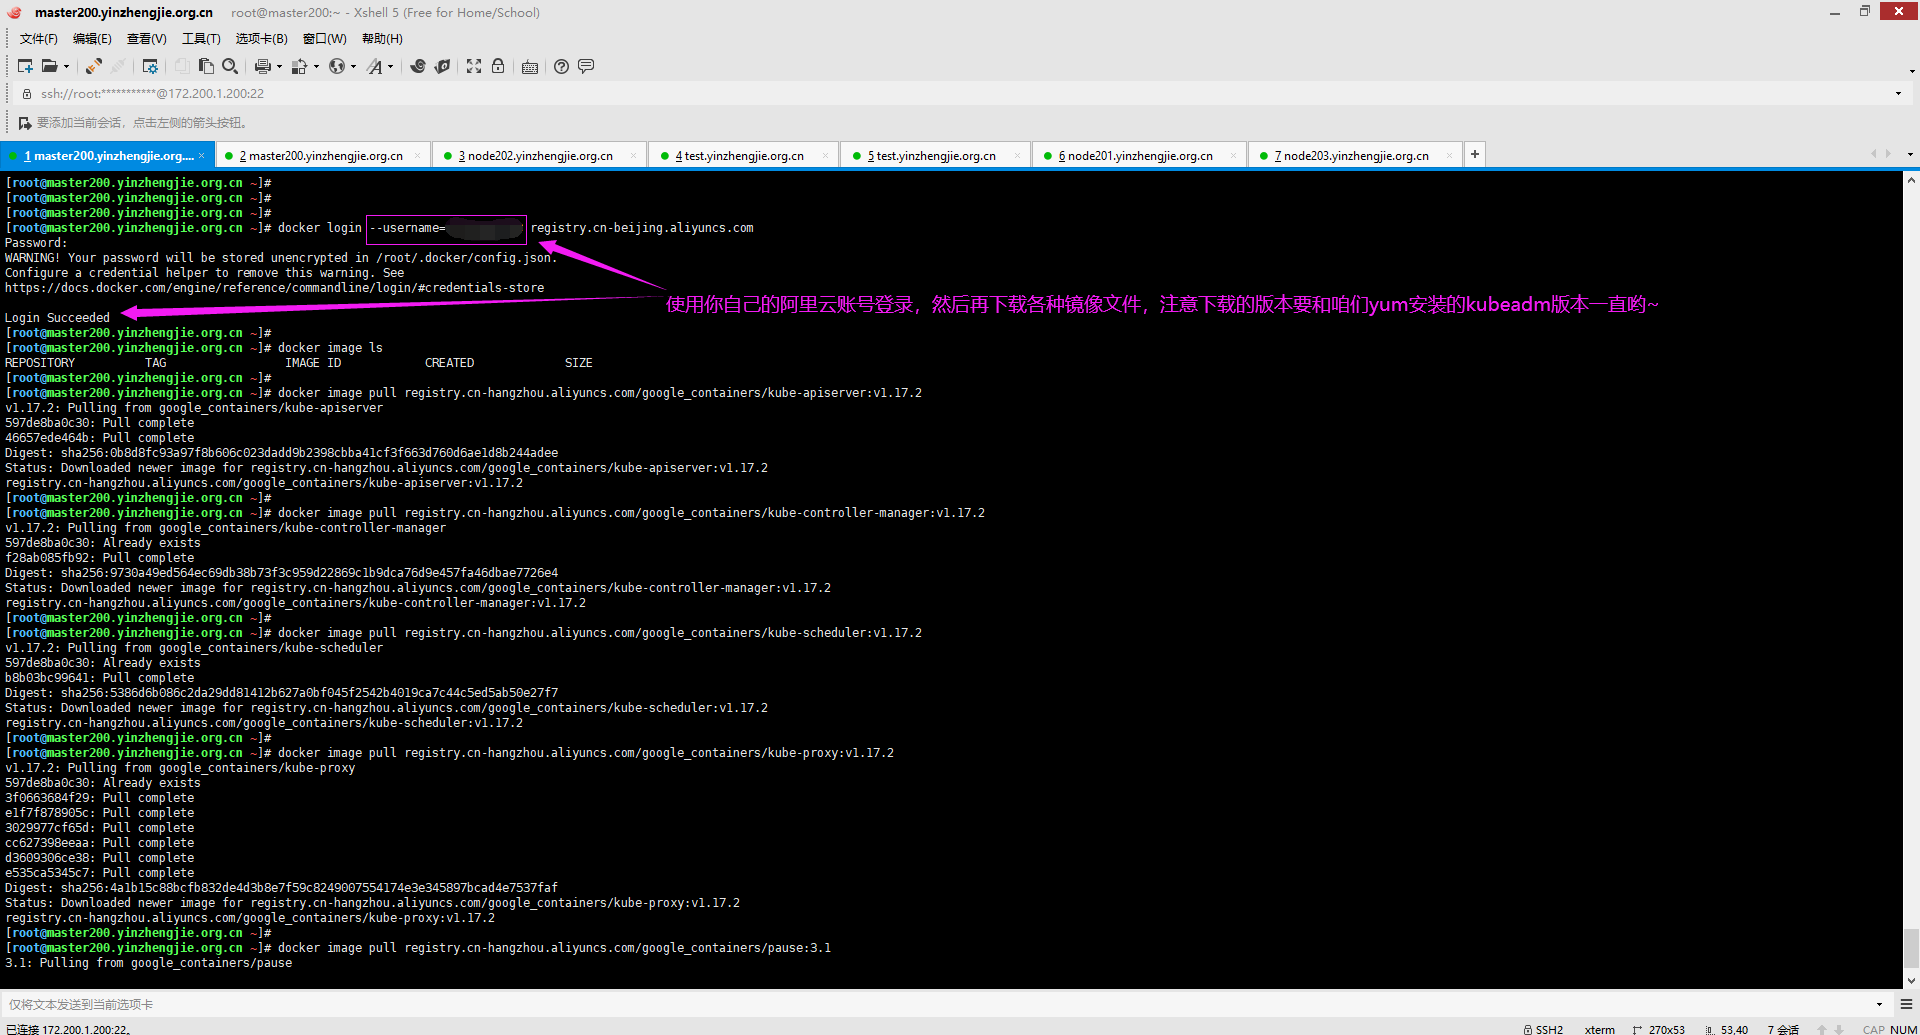This screenshot has height=1035, width=1920.
Task: Open the virtual keyboard icon
Action: click(530, 67)
